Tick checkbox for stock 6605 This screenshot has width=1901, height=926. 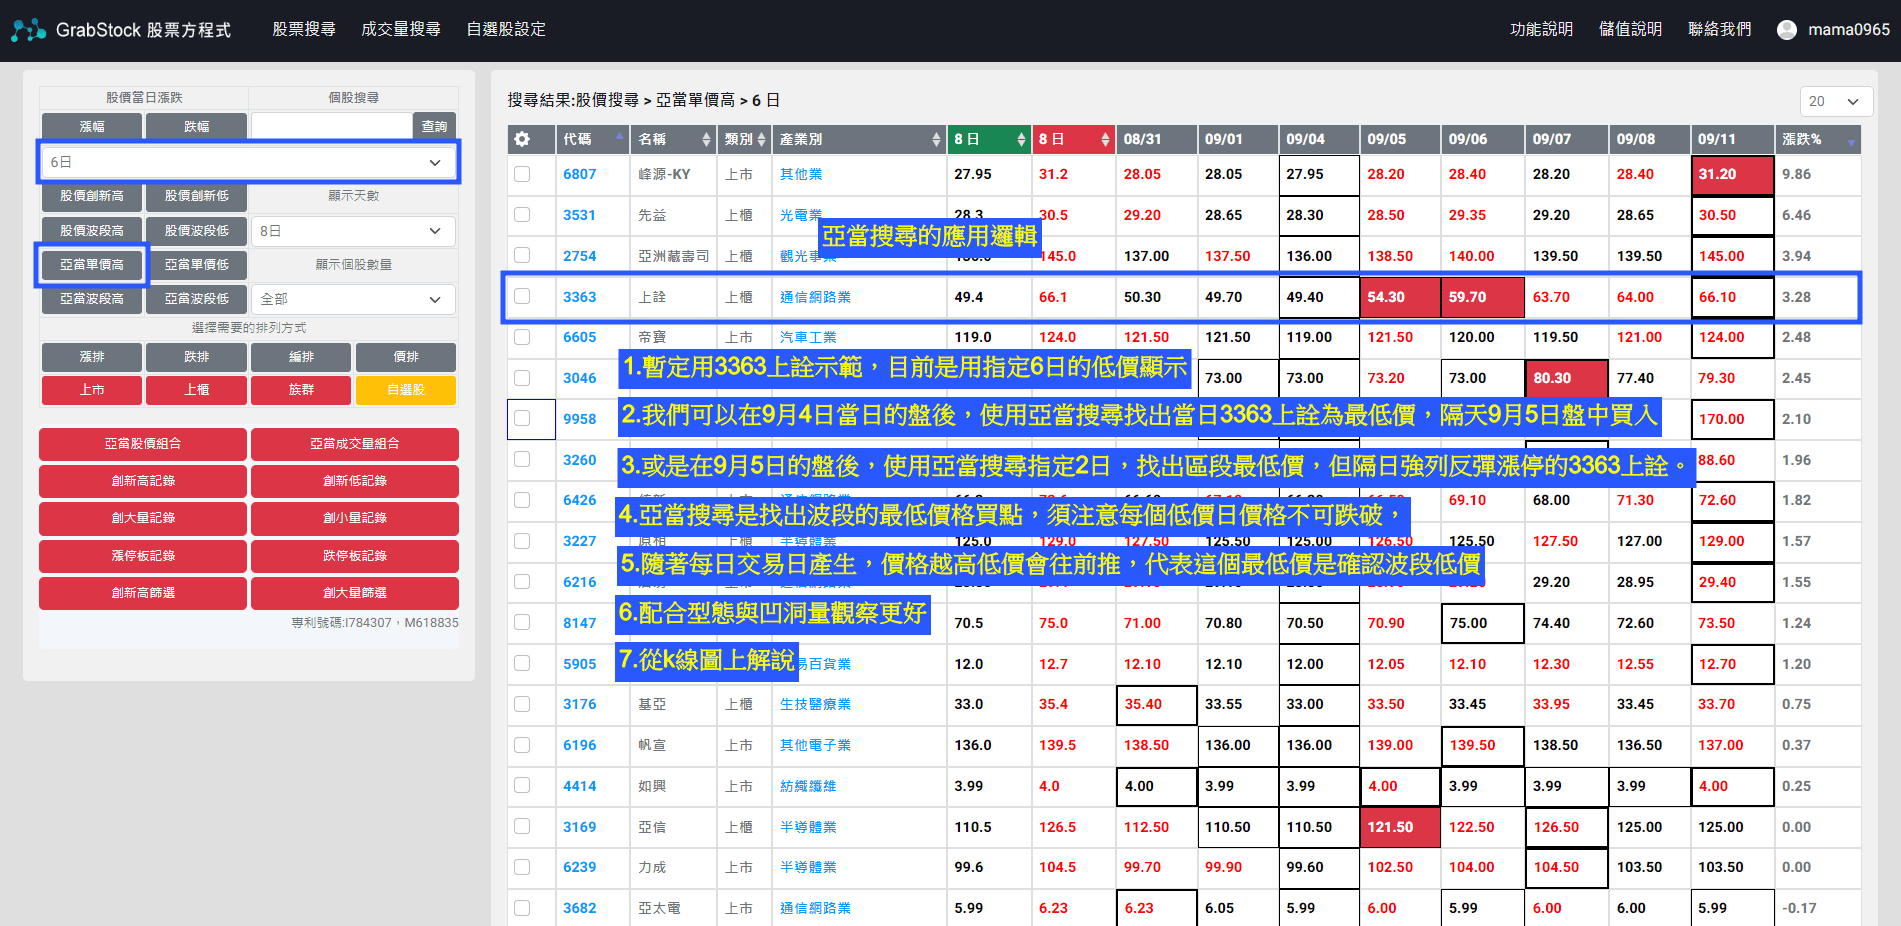(522, 337)
